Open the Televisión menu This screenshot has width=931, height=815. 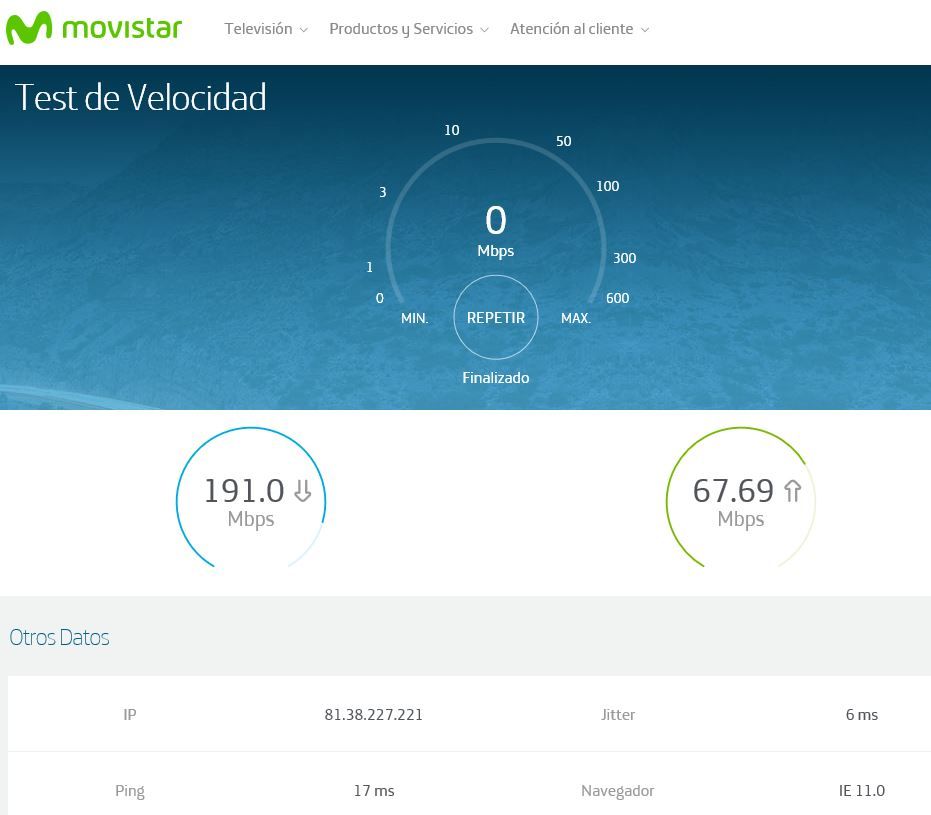click(x=258, y=29)
